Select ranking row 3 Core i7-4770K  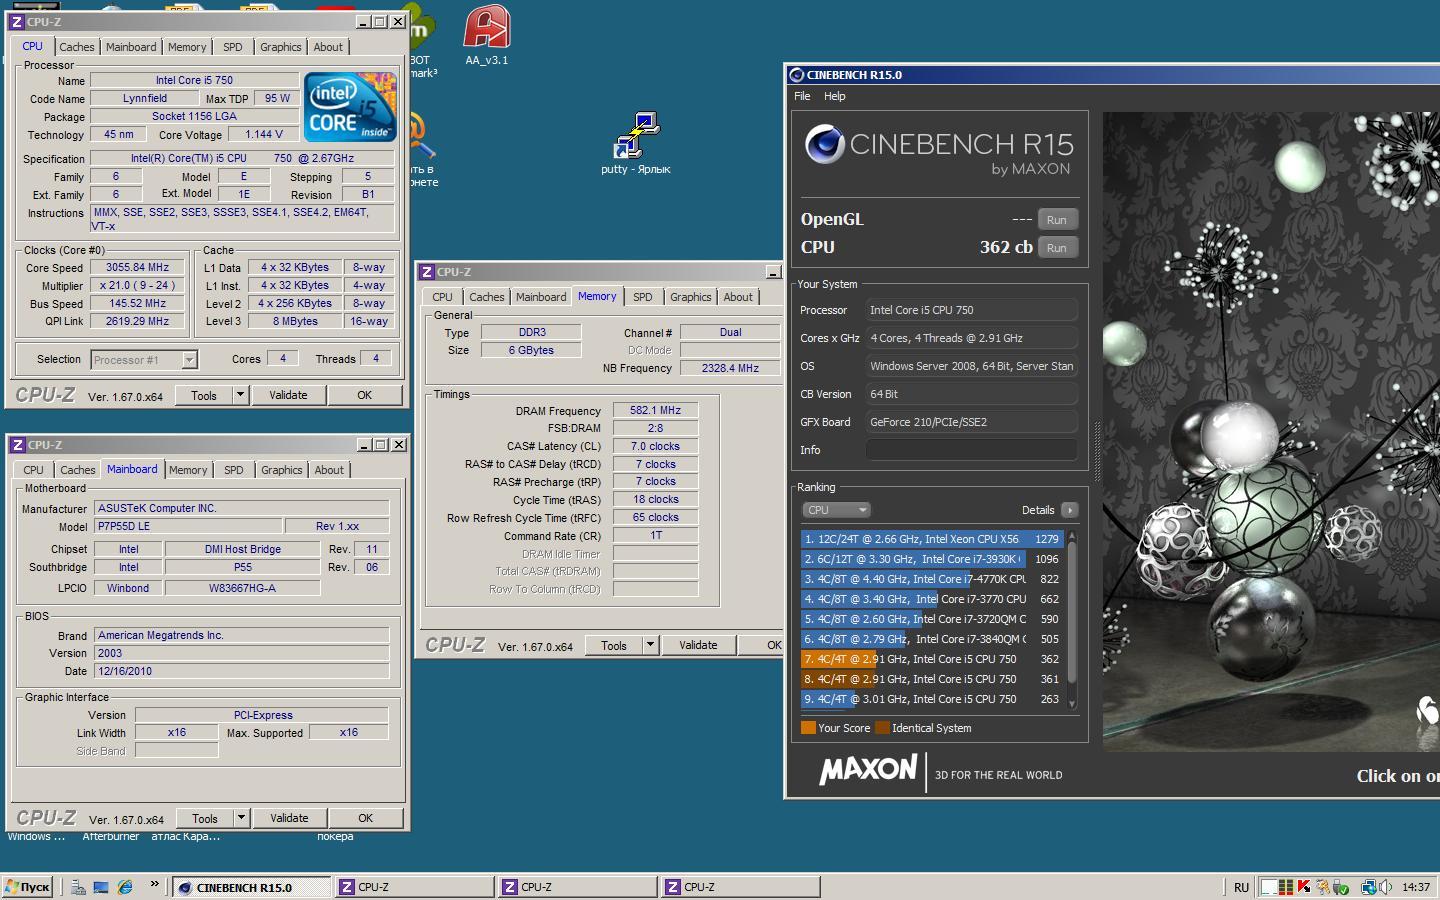coord(933,579)
